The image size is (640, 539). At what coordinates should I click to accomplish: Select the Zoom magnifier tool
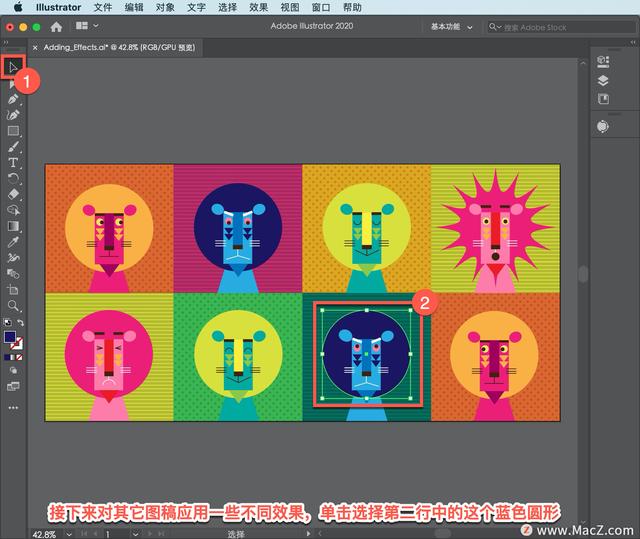(14, 306)
